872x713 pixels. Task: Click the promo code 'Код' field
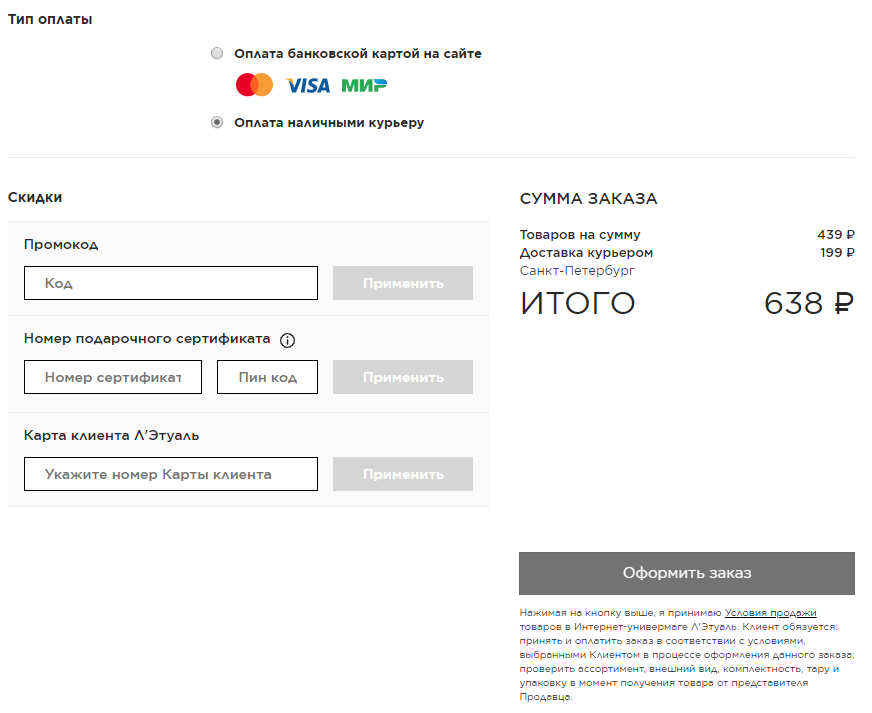point(171,283)
